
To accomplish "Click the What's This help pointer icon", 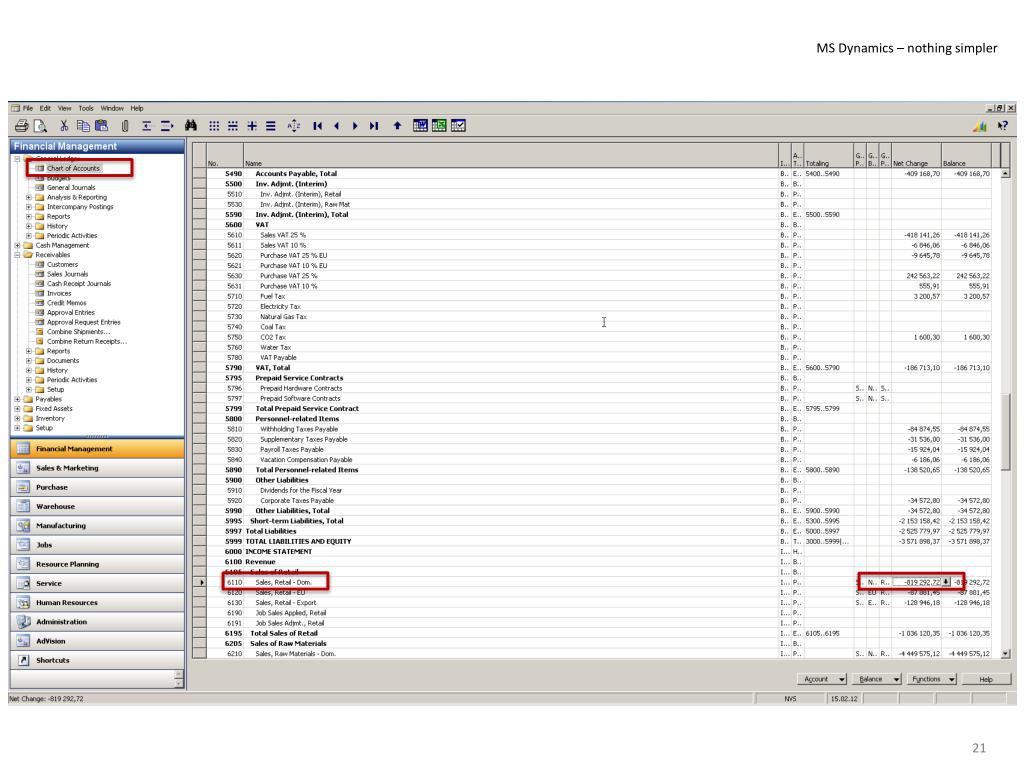I will pyautogui.click(x=1002, y=126).
